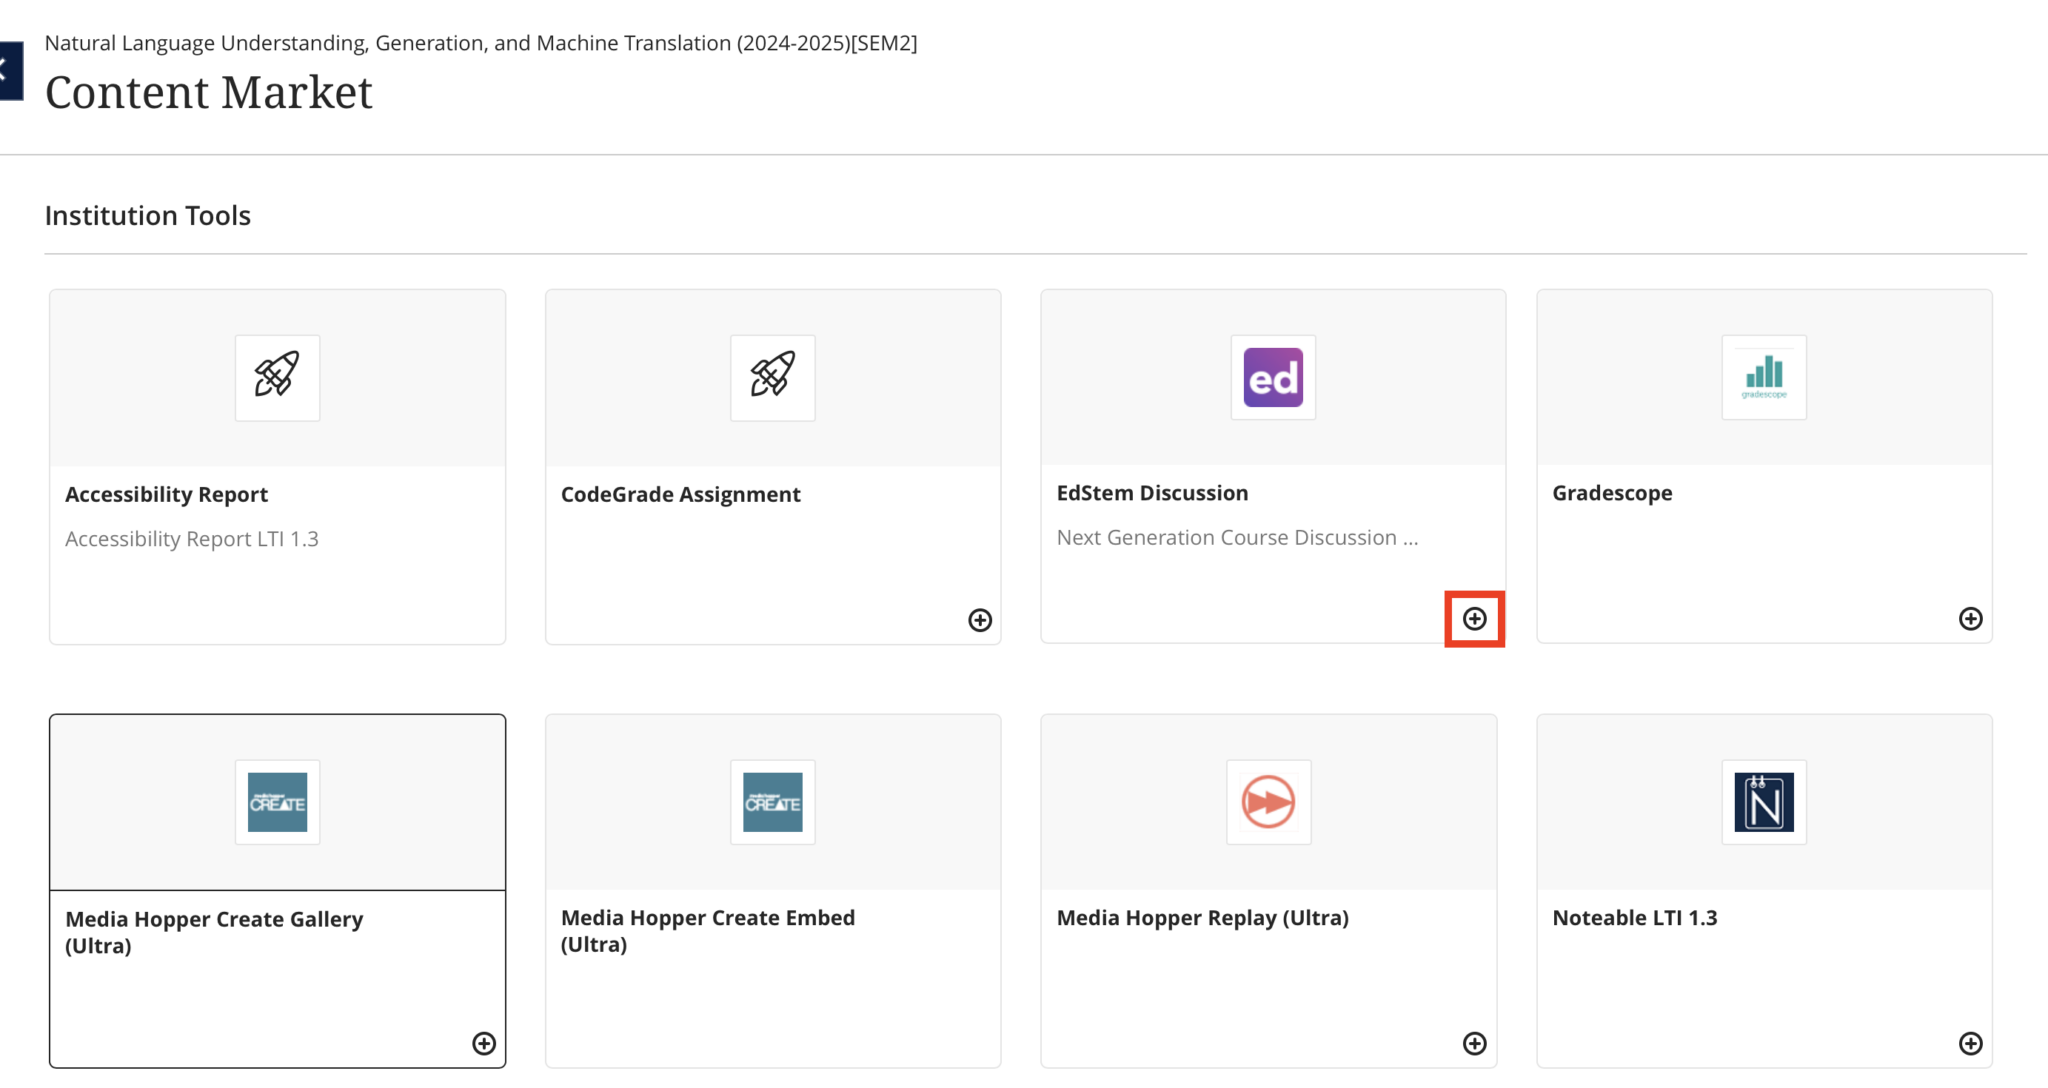The image size is (2048, 1088).
Task: Add Media Hopper Create Gallery plus icon
Action: pyautogui.click(x=484, y=1044)
